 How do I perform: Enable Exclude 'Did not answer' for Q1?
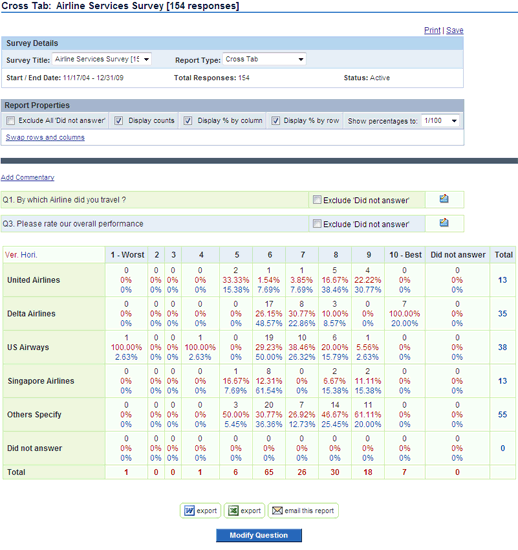317,200
